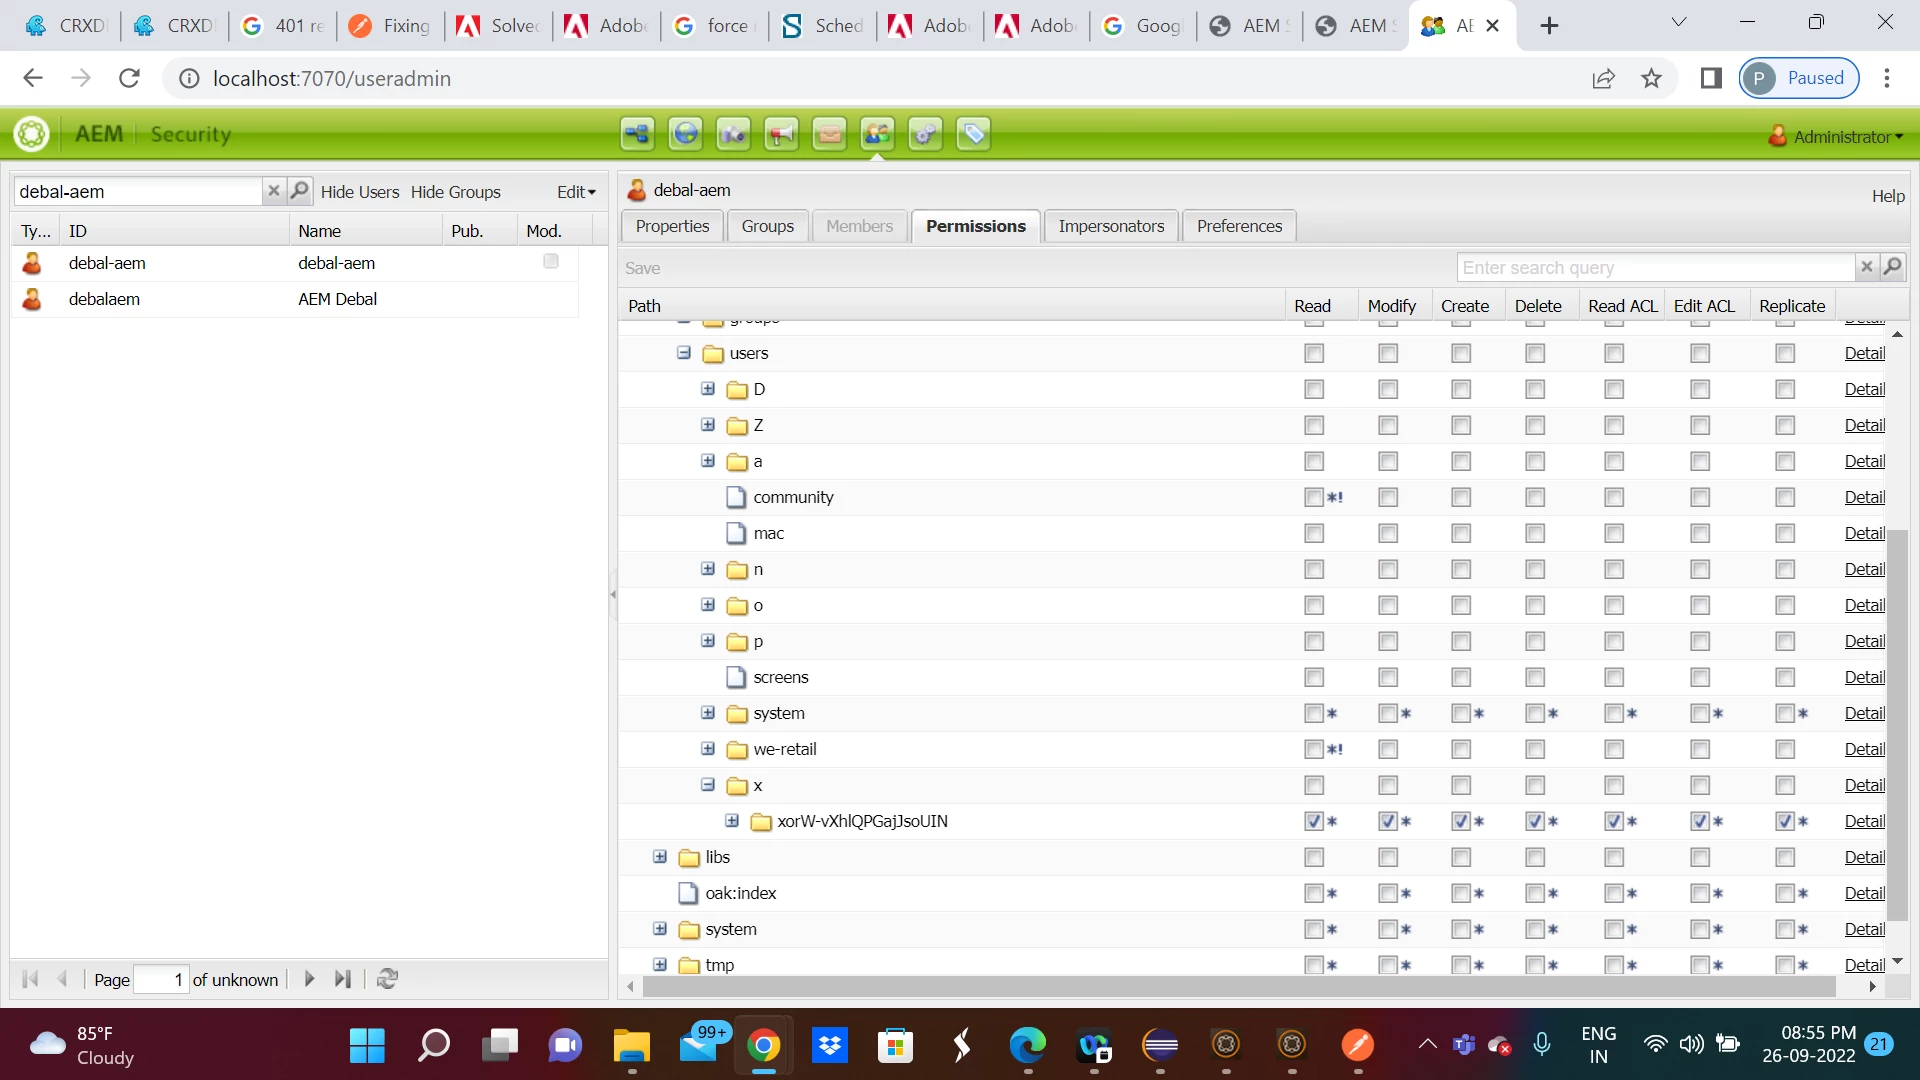Screen dimensions: 1920x1080
Task: Click the globe icon in AEM toolbar
Action: coord(685,134)
